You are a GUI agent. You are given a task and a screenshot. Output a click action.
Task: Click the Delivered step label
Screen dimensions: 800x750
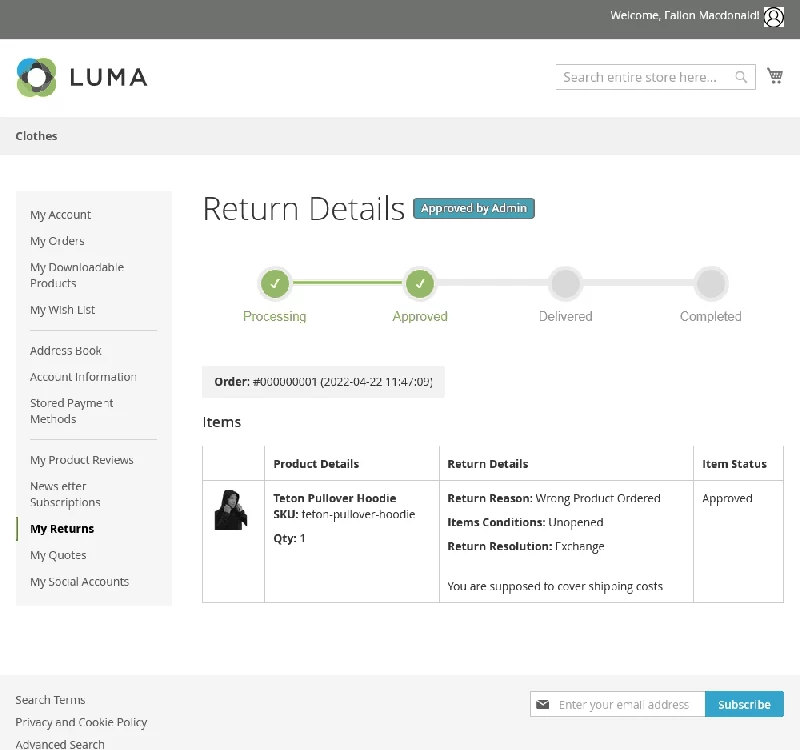coord(565,316)
